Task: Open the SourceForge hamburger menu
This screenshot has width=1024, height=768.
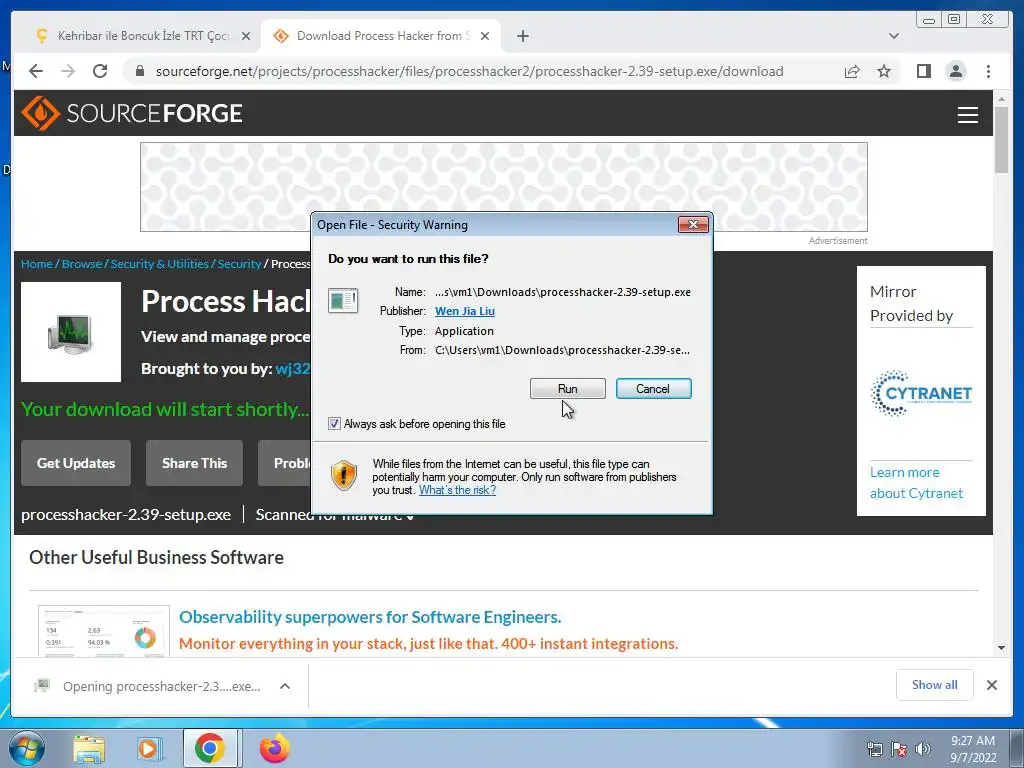Action: click(x=967, y=115)
